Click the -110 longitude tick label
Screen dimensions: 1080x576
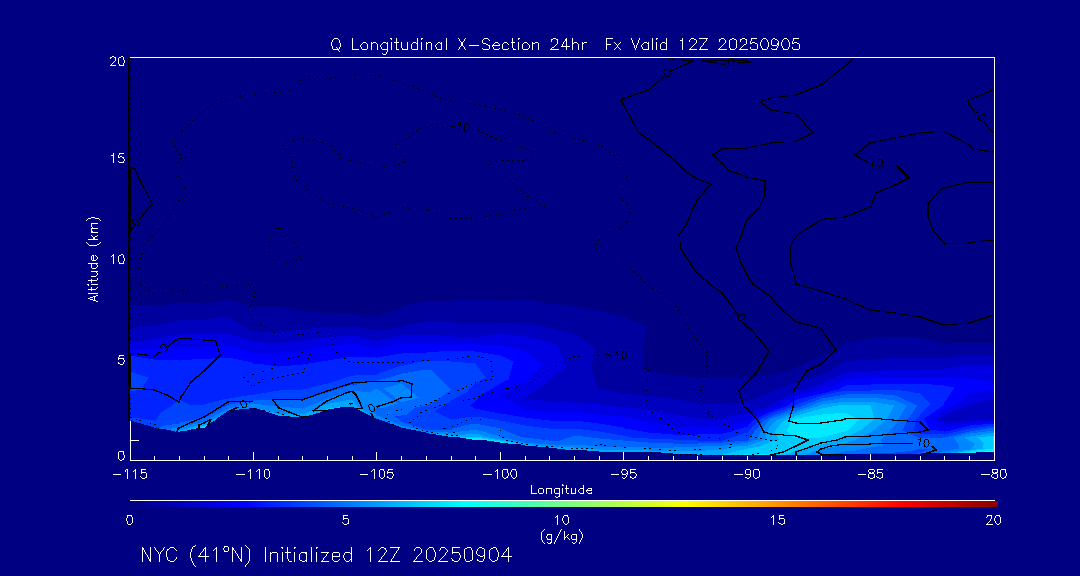tap(253, 475)
